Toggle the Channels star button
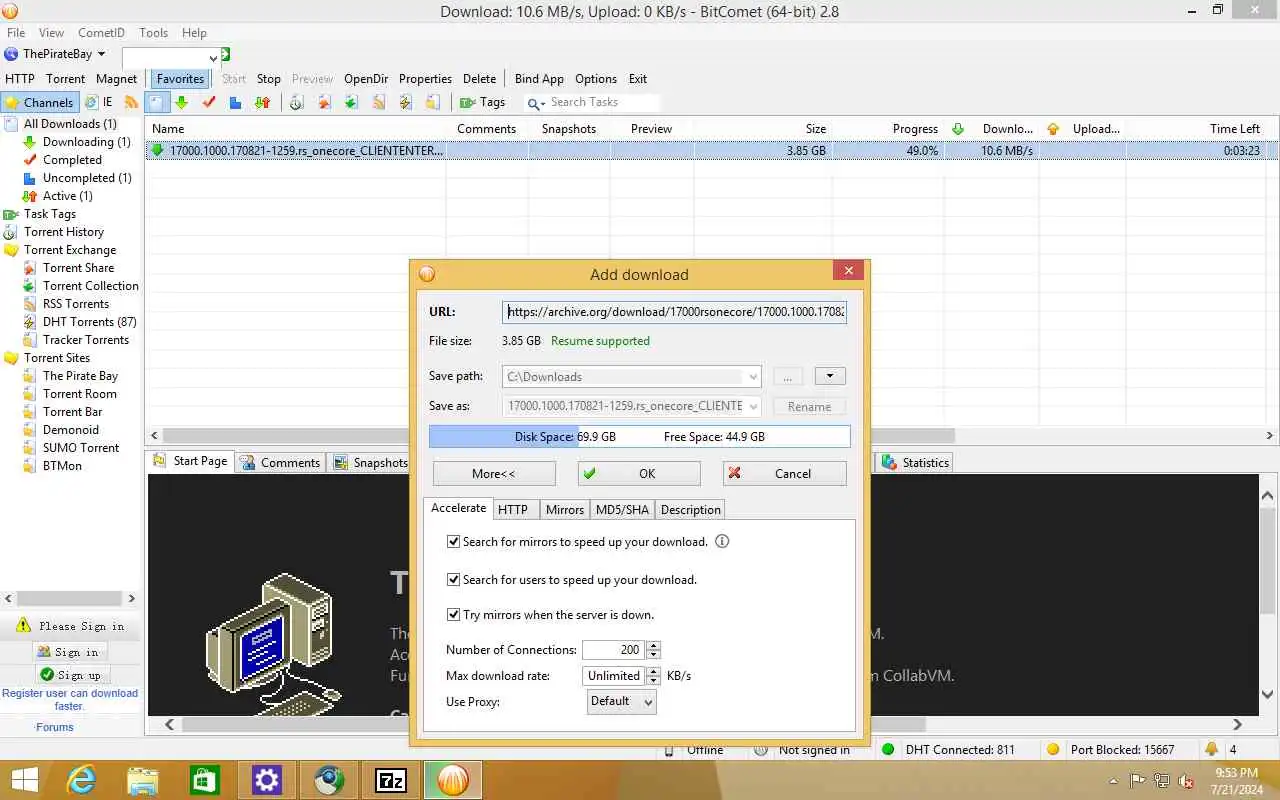Screen dimensions: 1280x800 (38, 102)
